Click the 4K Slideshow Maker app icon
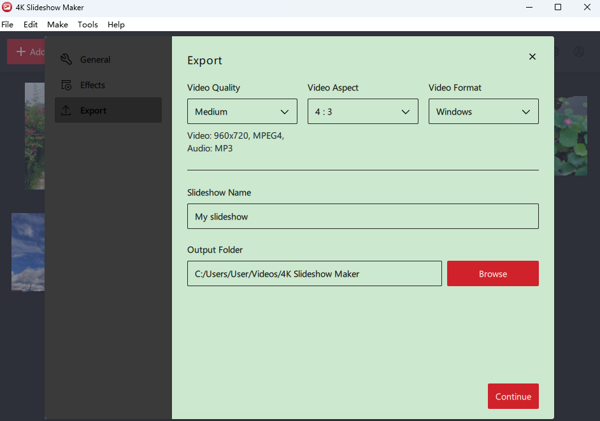The image size is (600, 421). coord(8,7)
